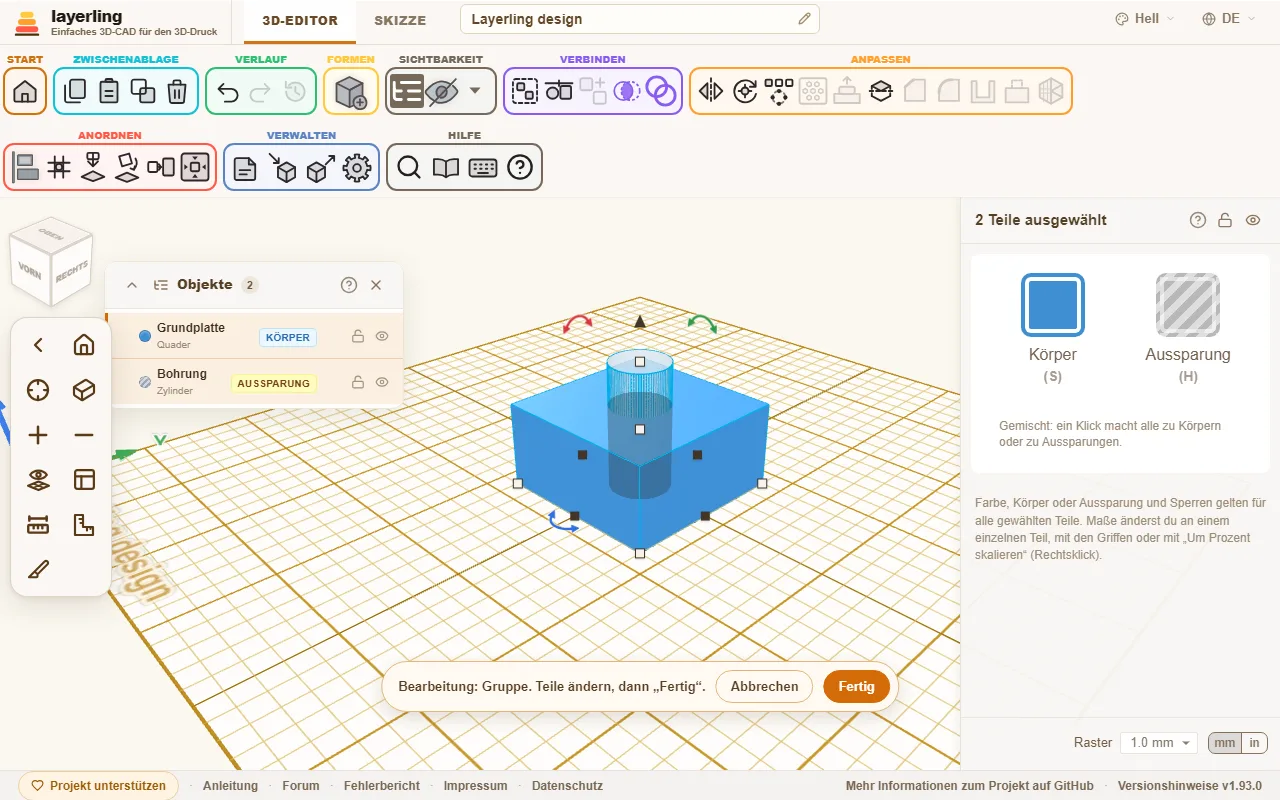
Task: Click the Layerling design project name field
Action: [640, 19]
